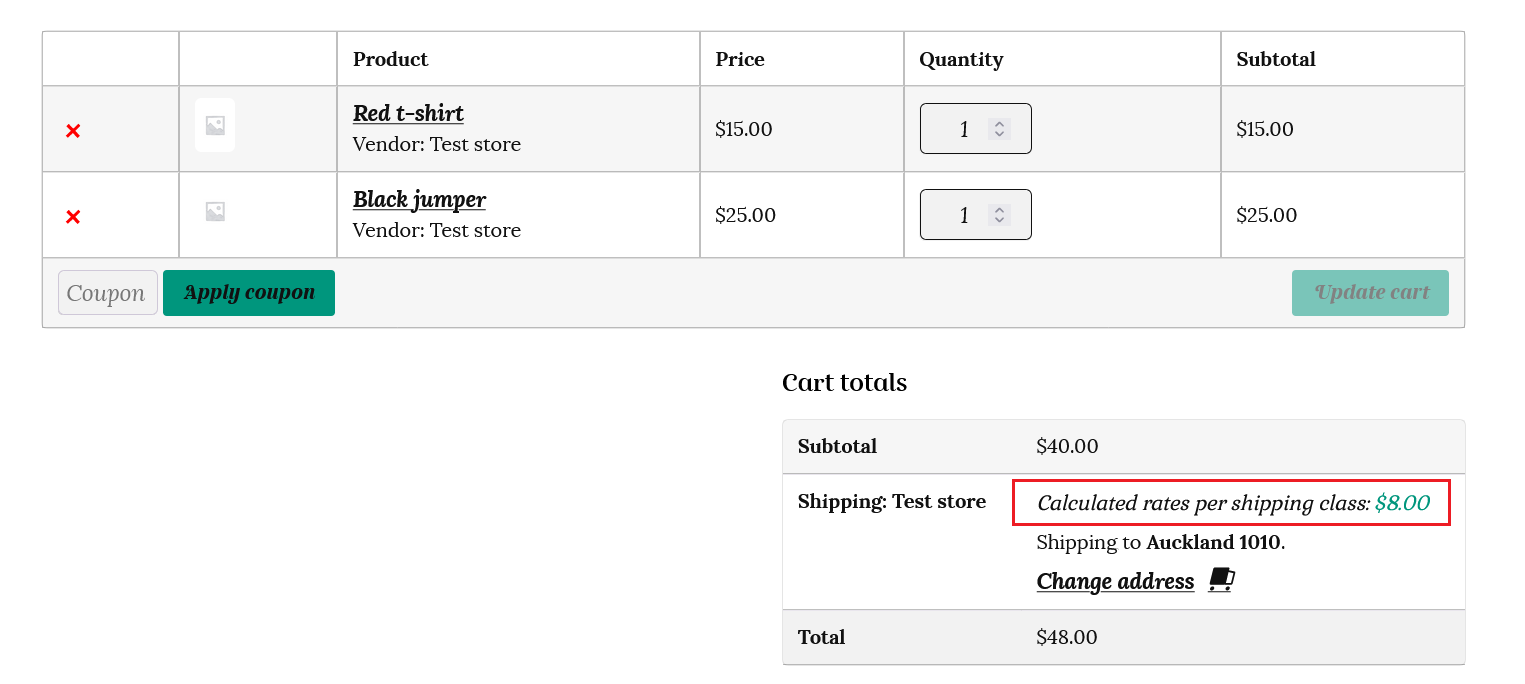Open the Red t-shirt product link
This screenshot has height=684, width=1525.
pos(408,113)
